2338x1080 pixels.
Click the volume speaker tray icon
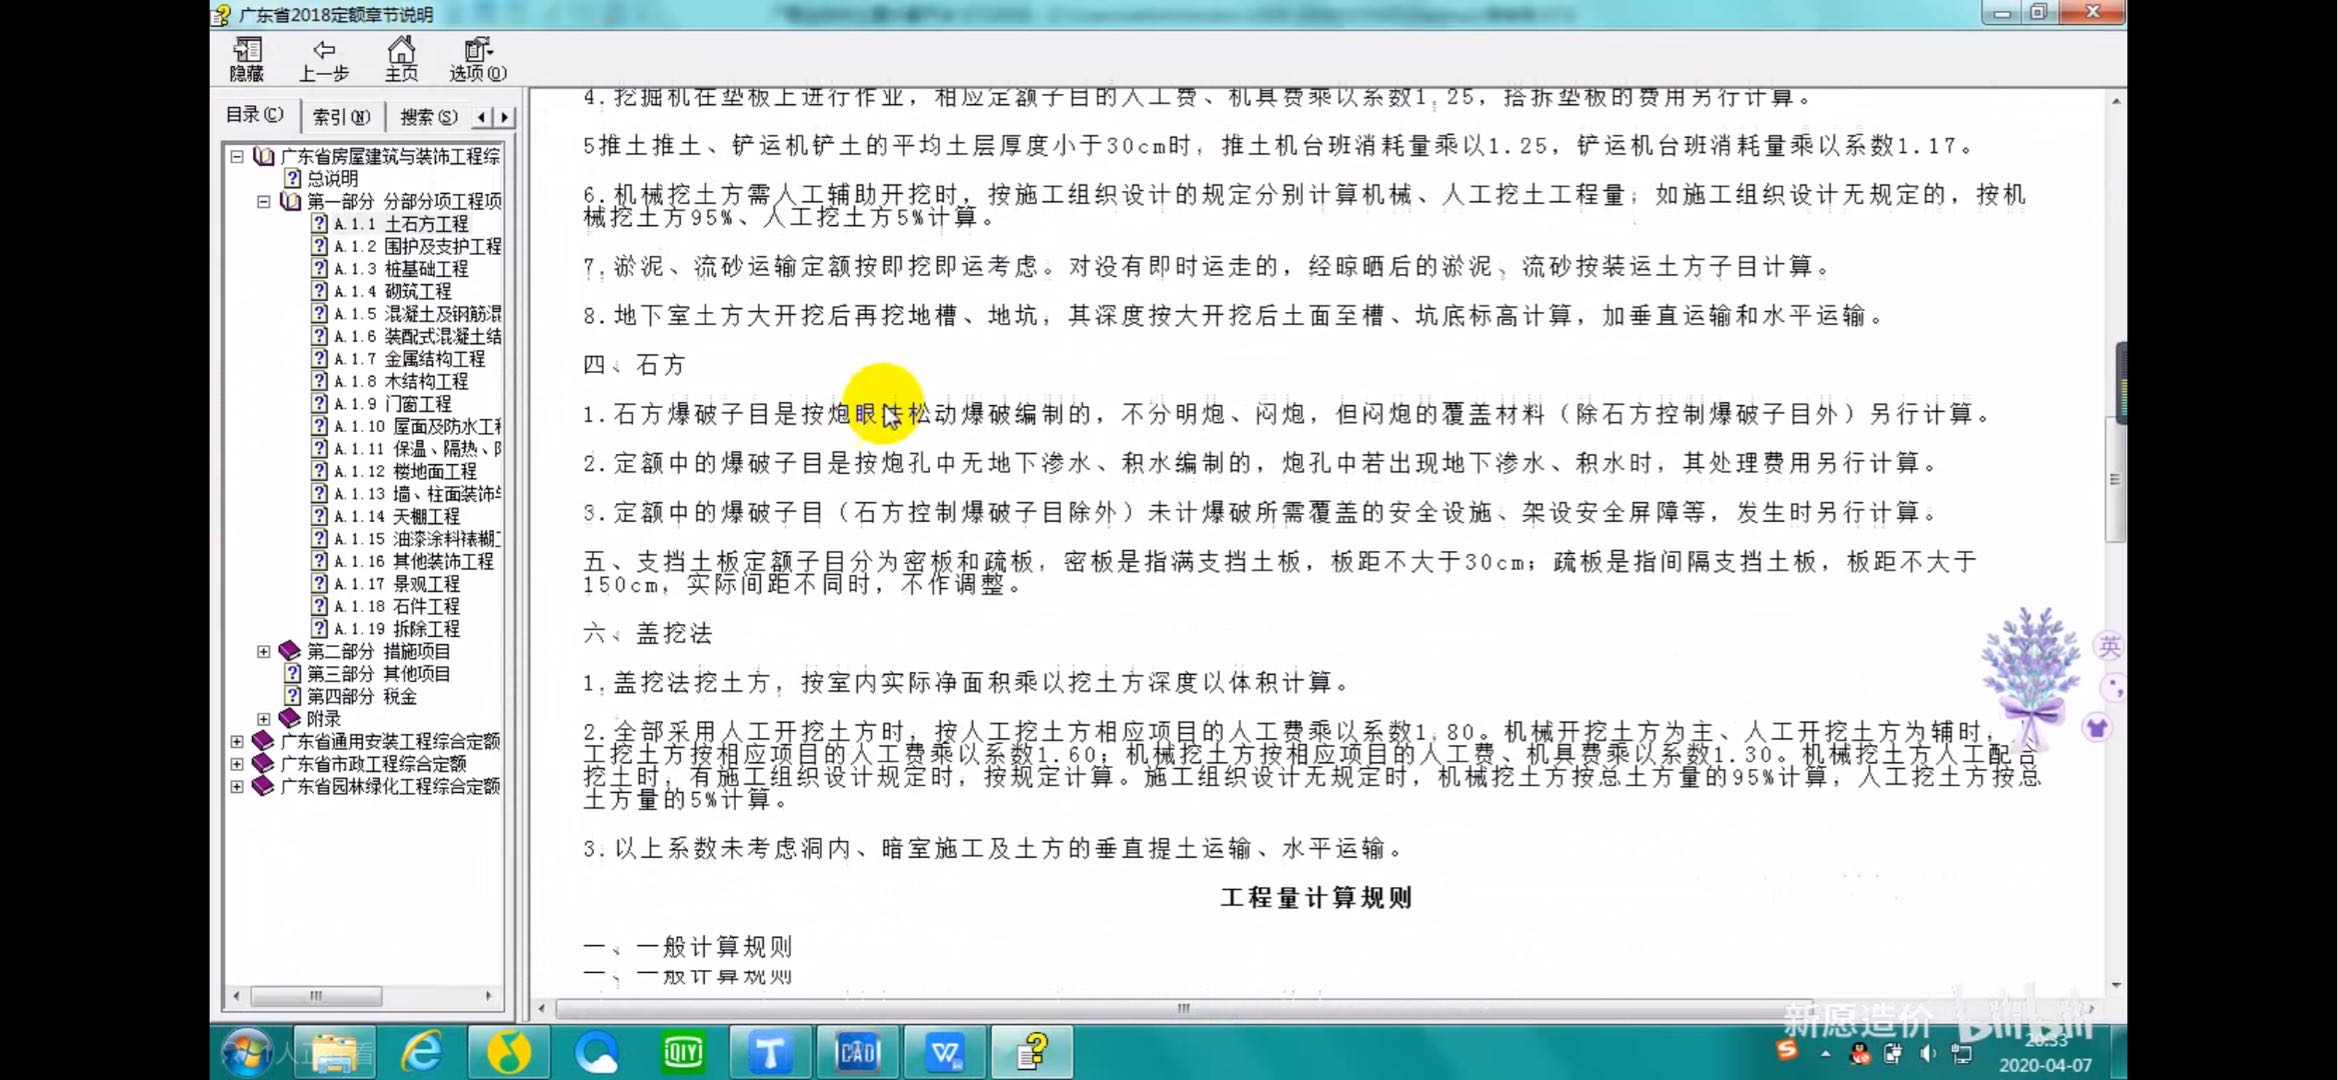point(1927,1053)
